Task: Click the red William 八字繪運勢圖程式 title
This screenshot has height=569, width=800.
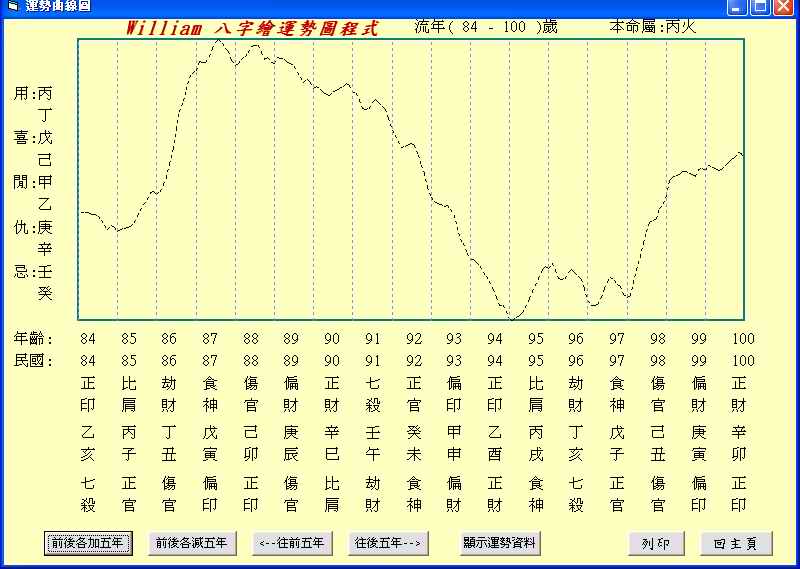Action: (252, 28)
